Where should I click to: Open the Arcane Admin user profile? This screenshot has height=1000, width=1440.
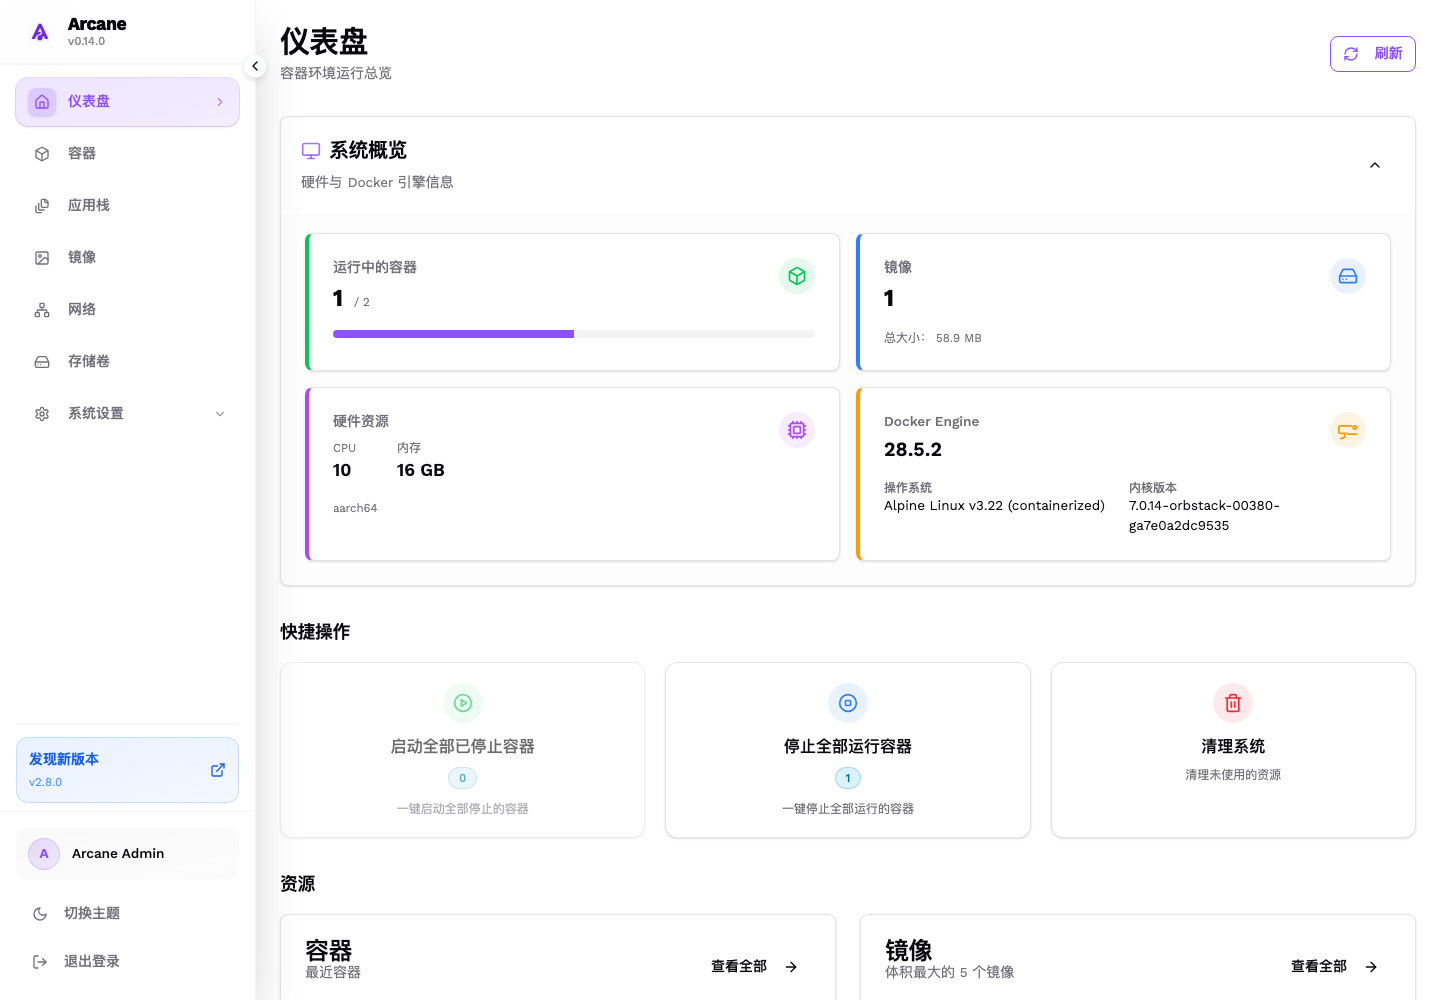coord(127,854)
